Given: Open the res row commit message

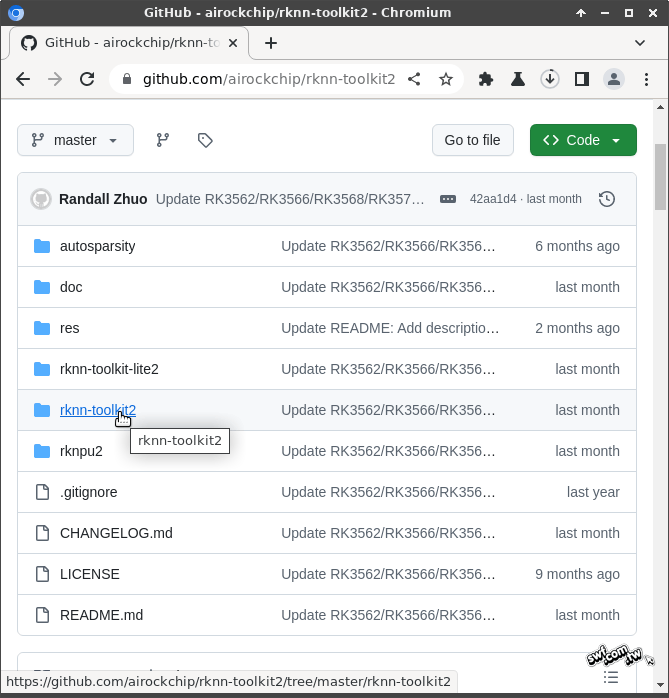Looking at the screenshot, I should [390, 328].
